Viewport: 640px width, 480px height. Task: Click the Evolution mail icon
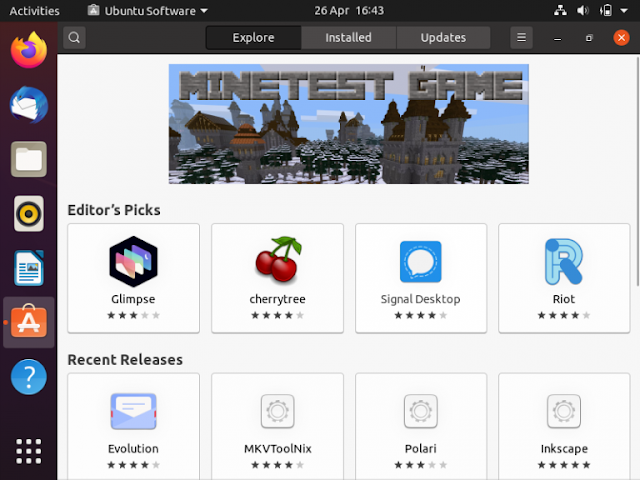tap(133, 411)
